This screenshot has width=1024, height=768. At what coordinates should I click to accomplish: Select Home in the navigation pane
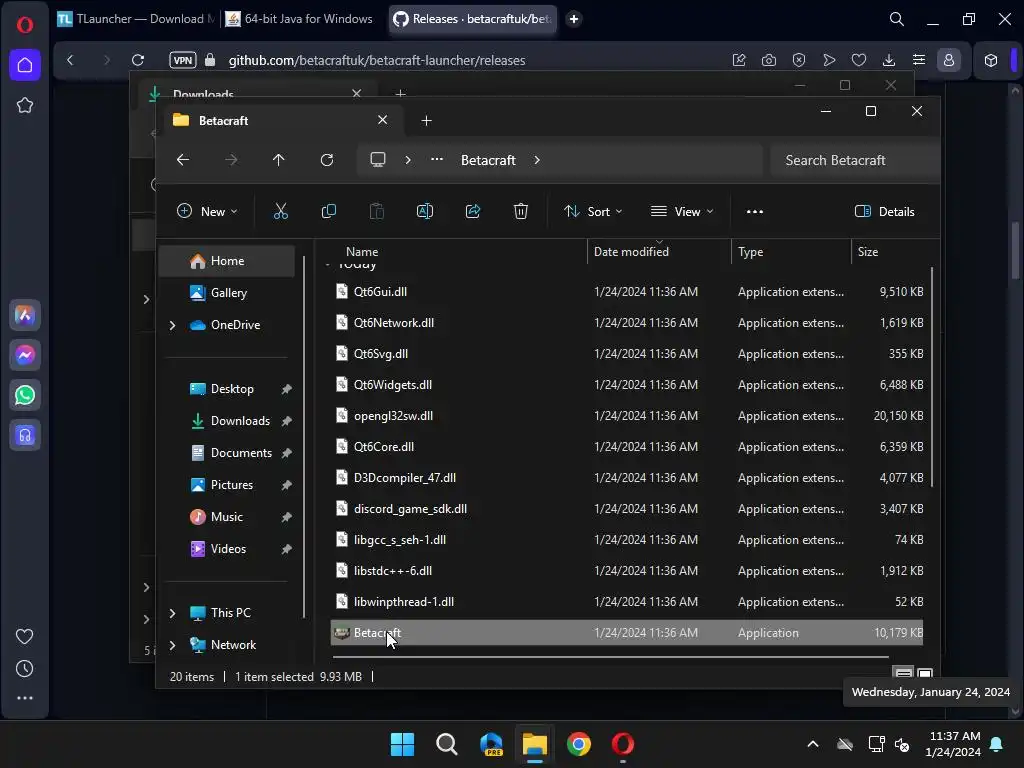[x=227, y=261]
